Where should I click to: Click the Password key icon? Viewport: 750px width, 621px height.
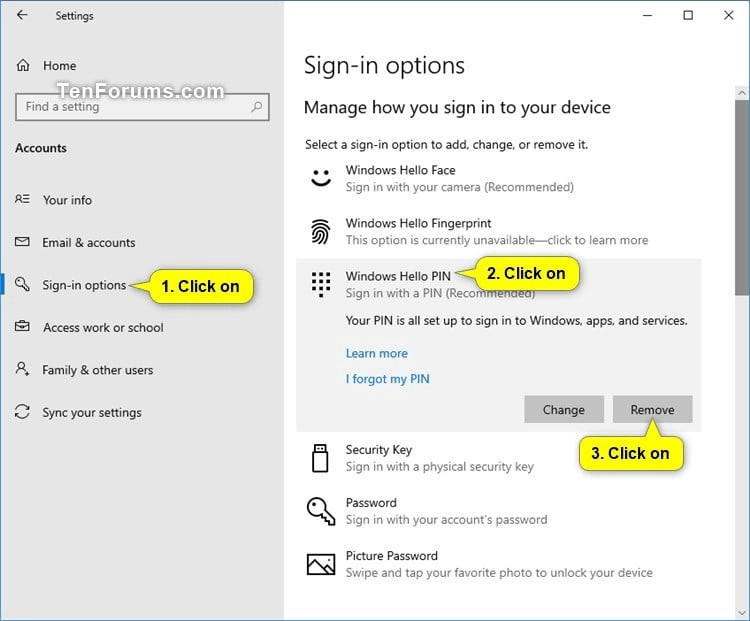point(320,511)
